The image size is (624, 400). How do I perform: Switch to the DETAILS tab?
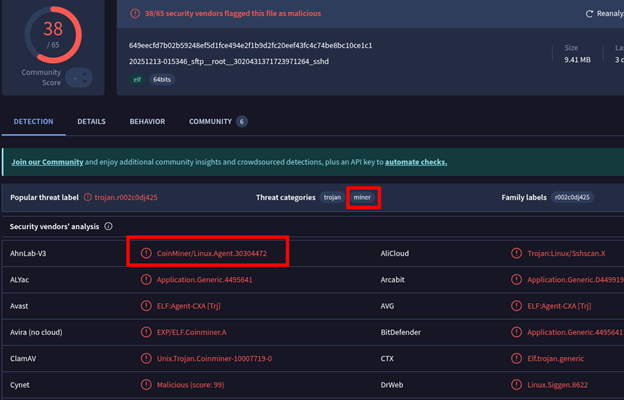tap(91, 122)
